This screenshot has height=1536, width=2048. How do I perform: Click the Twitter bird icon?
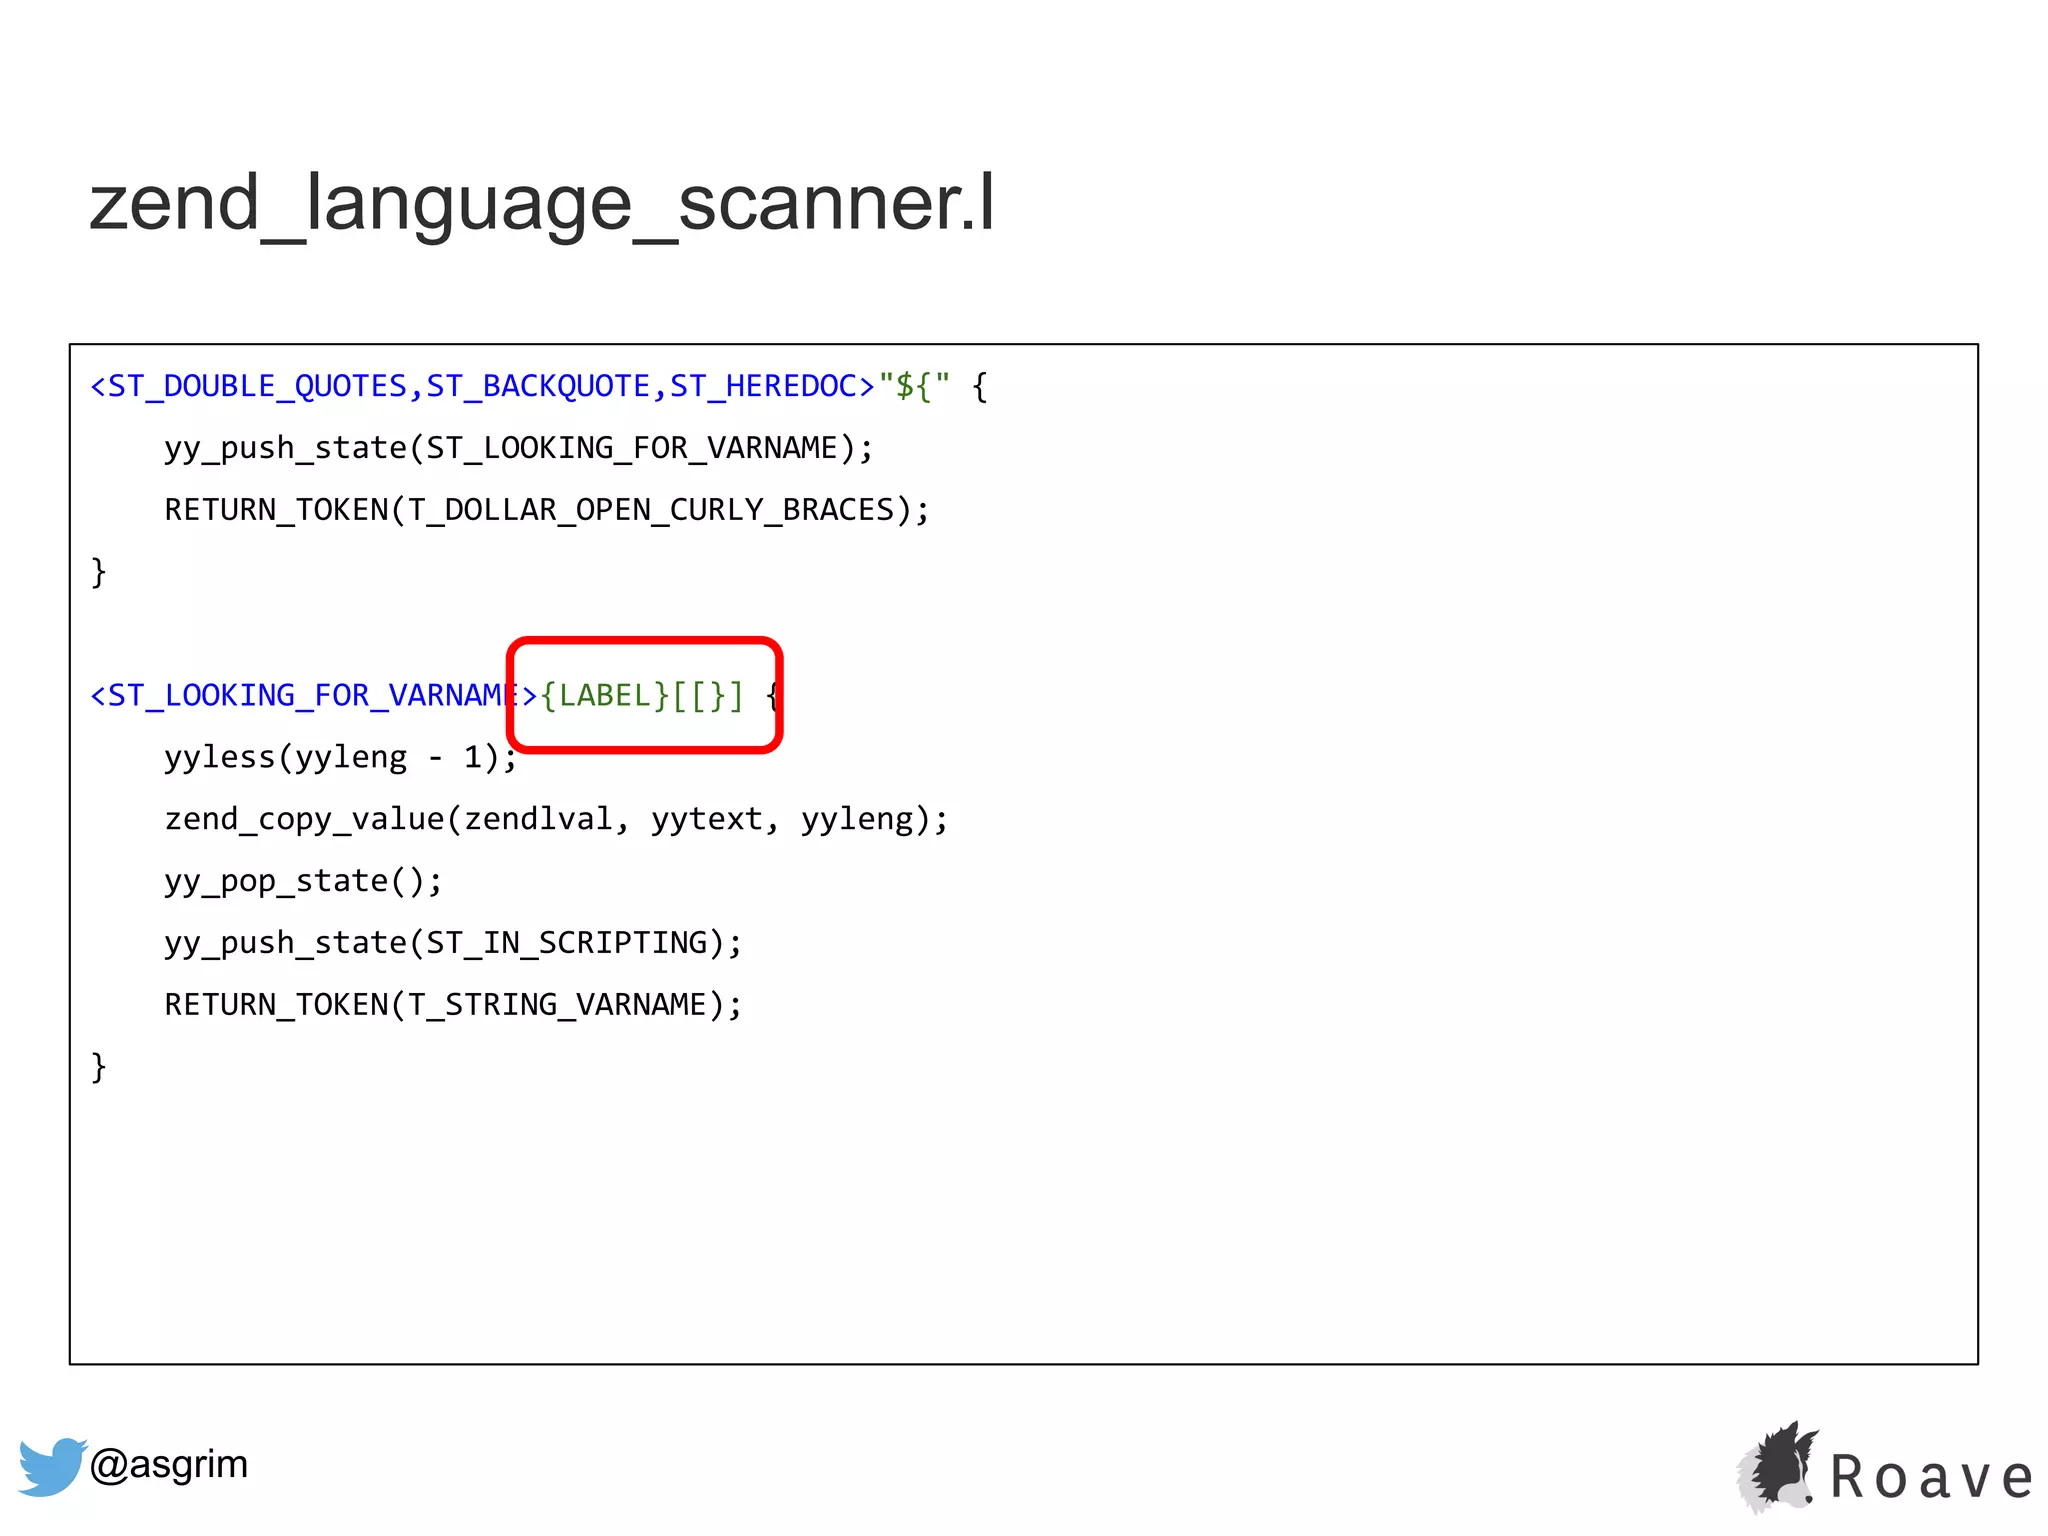[52, 1466]
